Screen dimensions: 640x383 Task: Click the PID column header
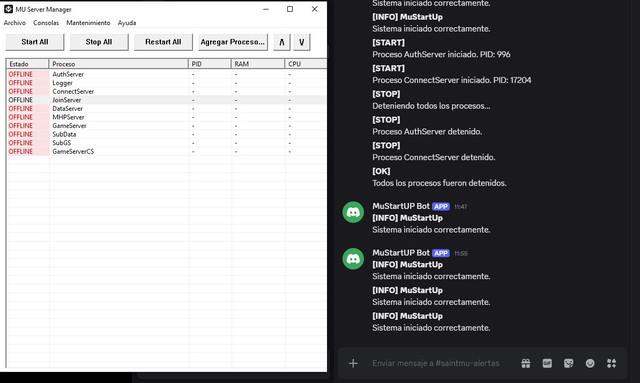[x=210, y=64]
